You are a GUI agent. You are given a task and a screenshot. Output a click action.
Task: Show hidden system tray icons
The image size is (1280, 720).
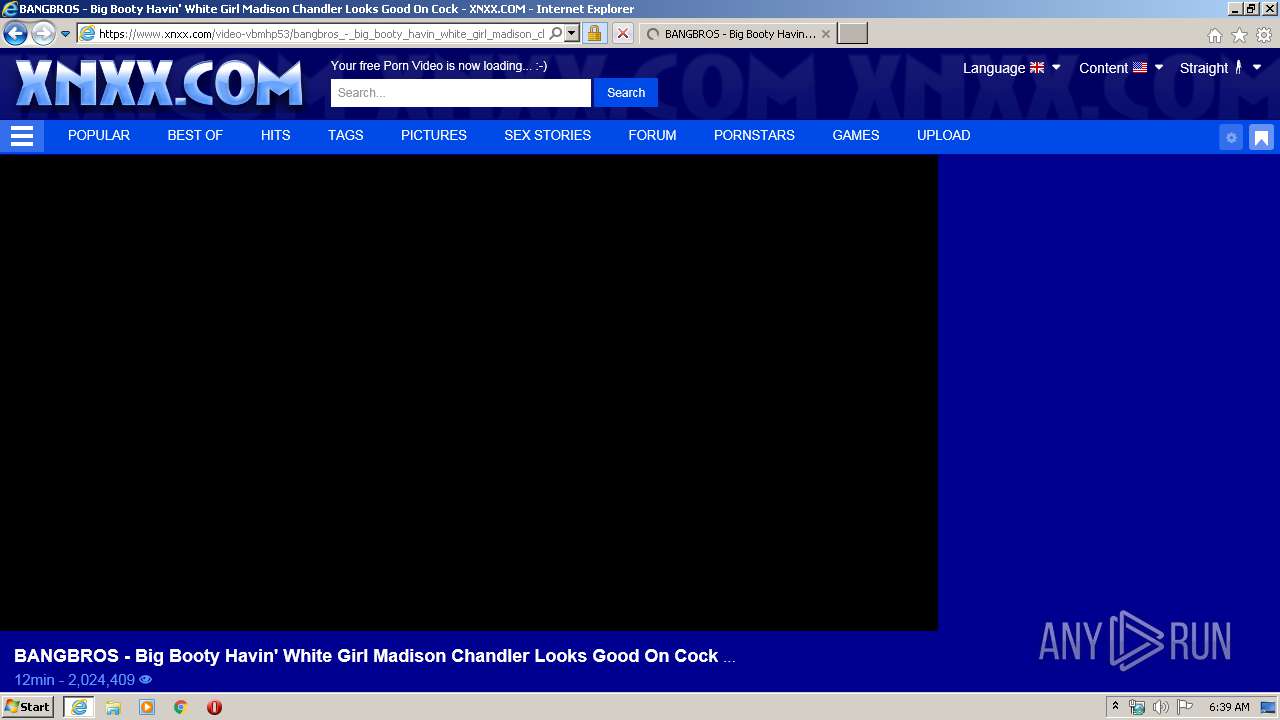[x=1116, y=707]
